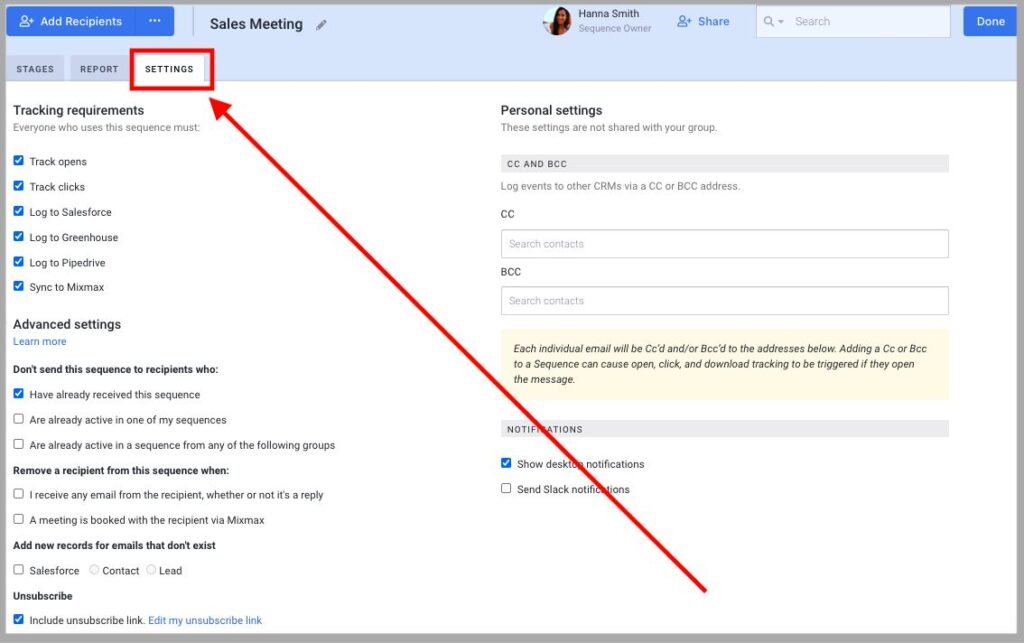This screenshot has width=1024, height=643.
Task: Open Edit my unsubscribe link
Action: pyautogui.click(x=205, y=620)
